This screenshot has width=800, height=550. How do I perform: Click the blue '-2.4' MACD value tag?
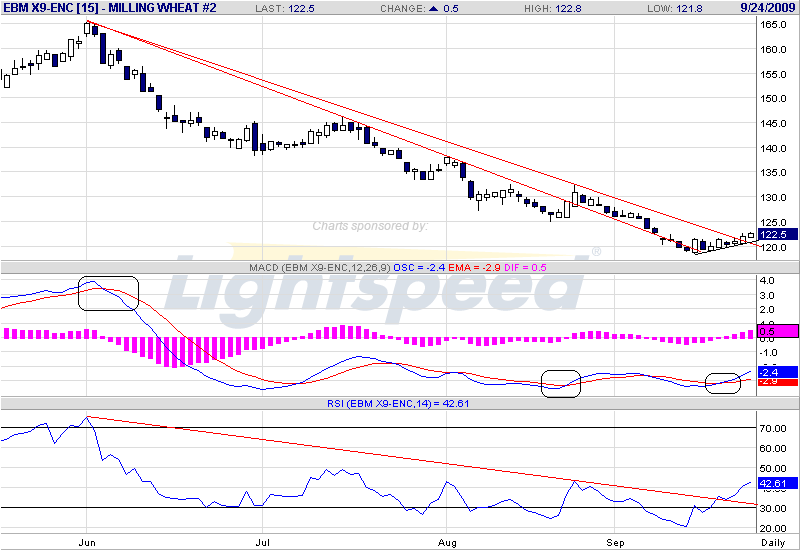(x=778, y=372)
